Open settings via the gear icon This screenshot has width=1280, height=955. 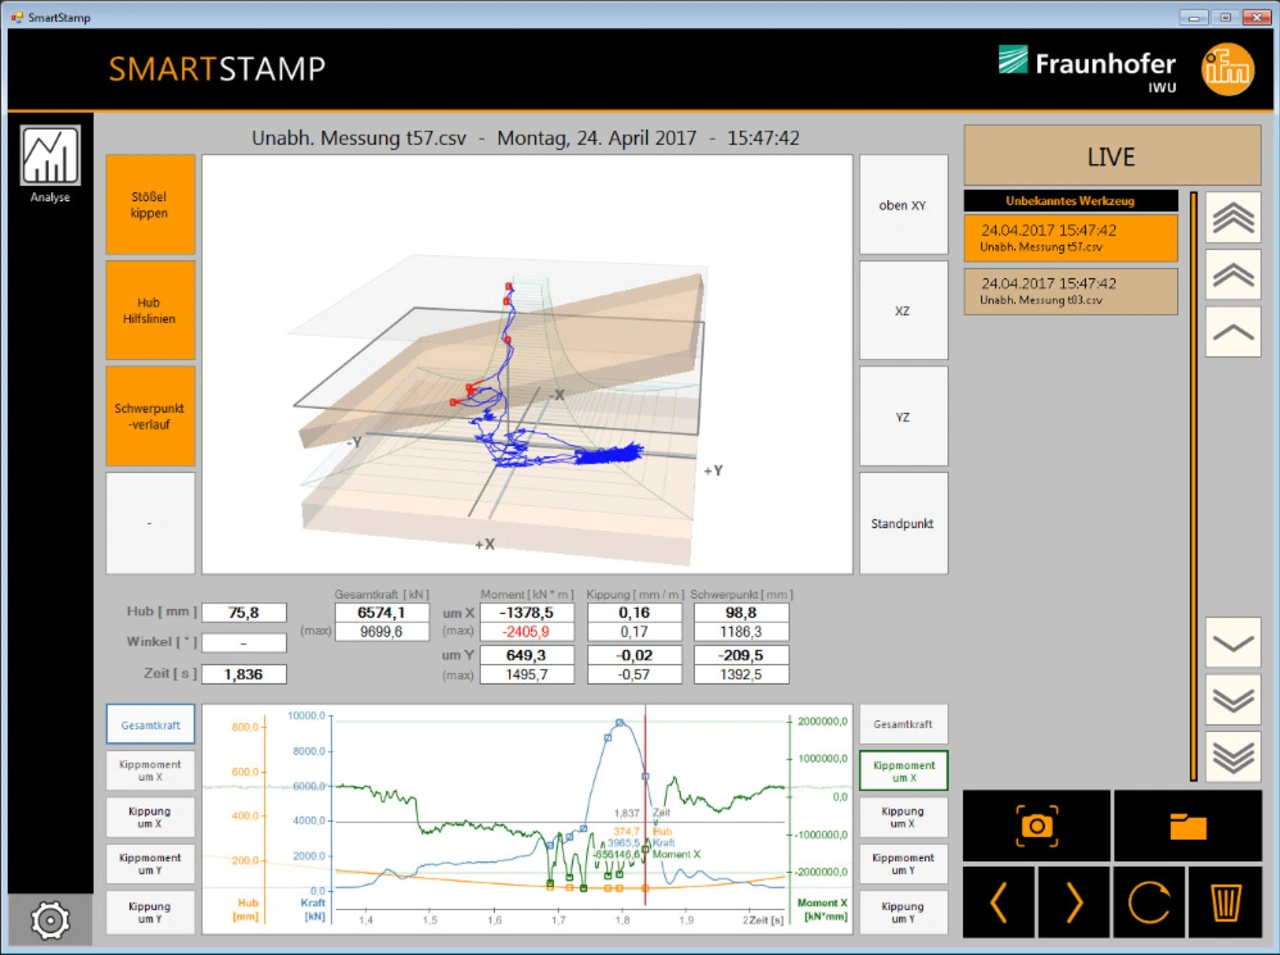(50, 919)
